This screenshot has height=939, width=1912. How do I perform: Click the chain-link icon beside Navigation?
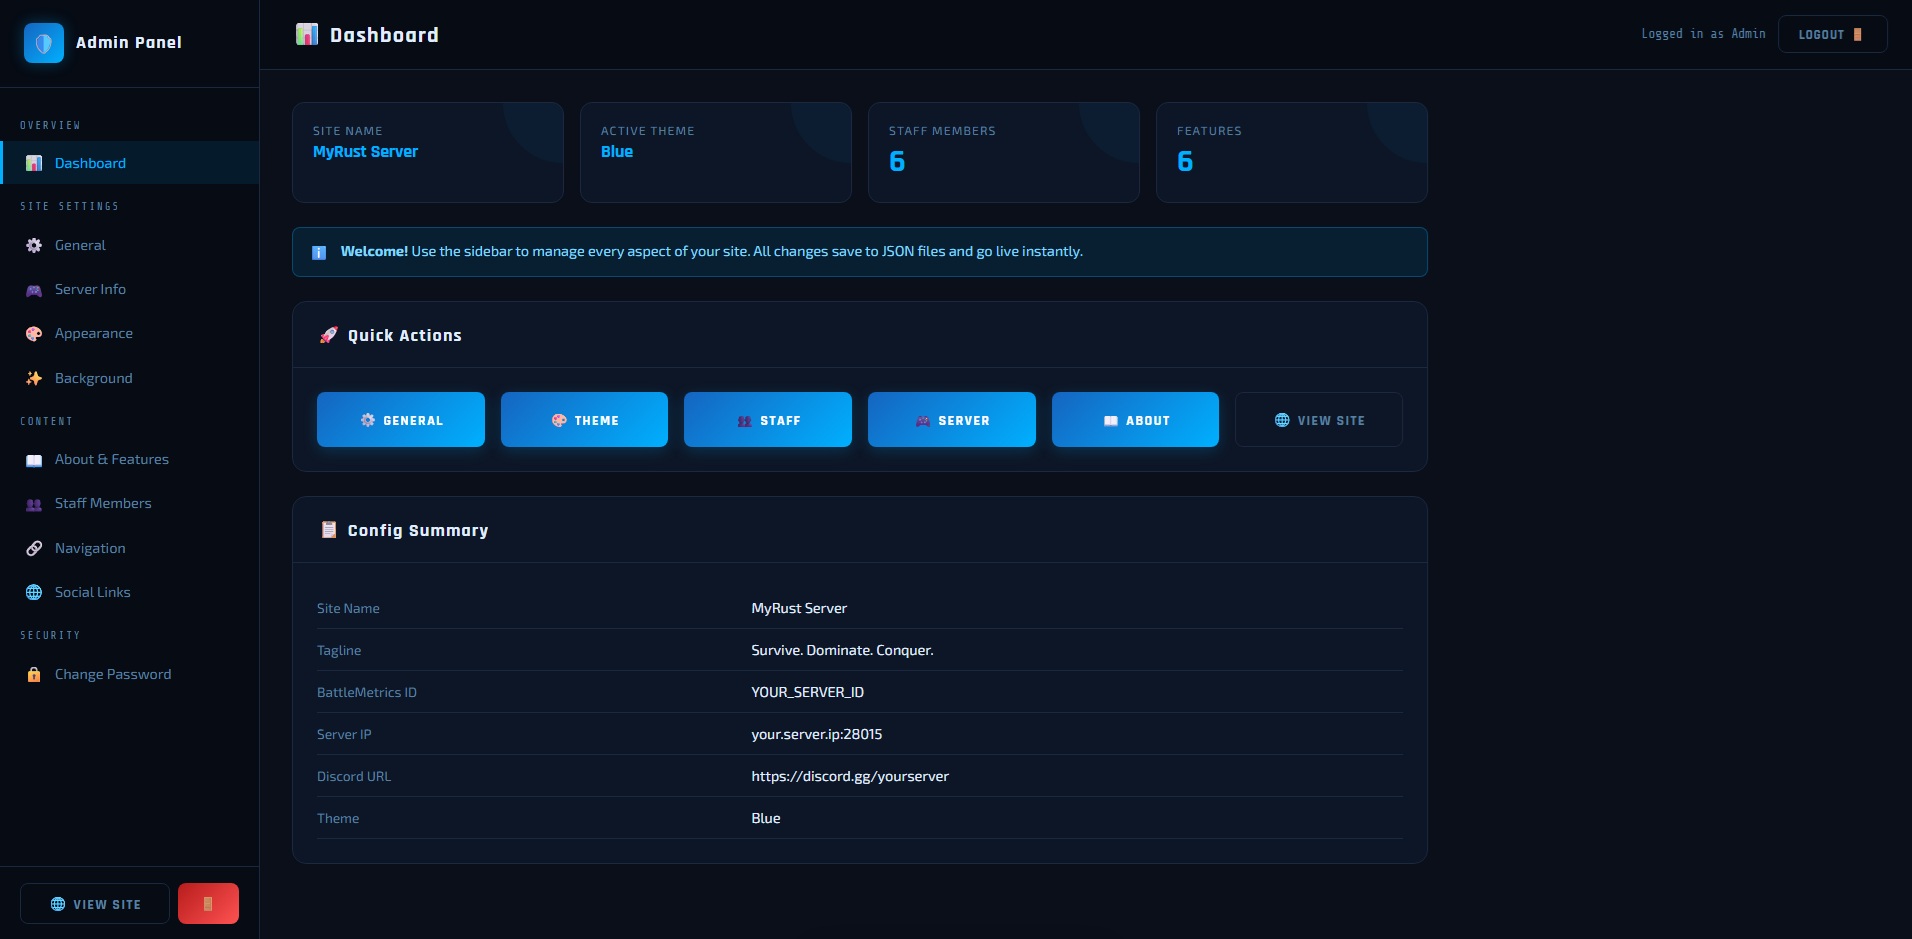click(34, 548)
